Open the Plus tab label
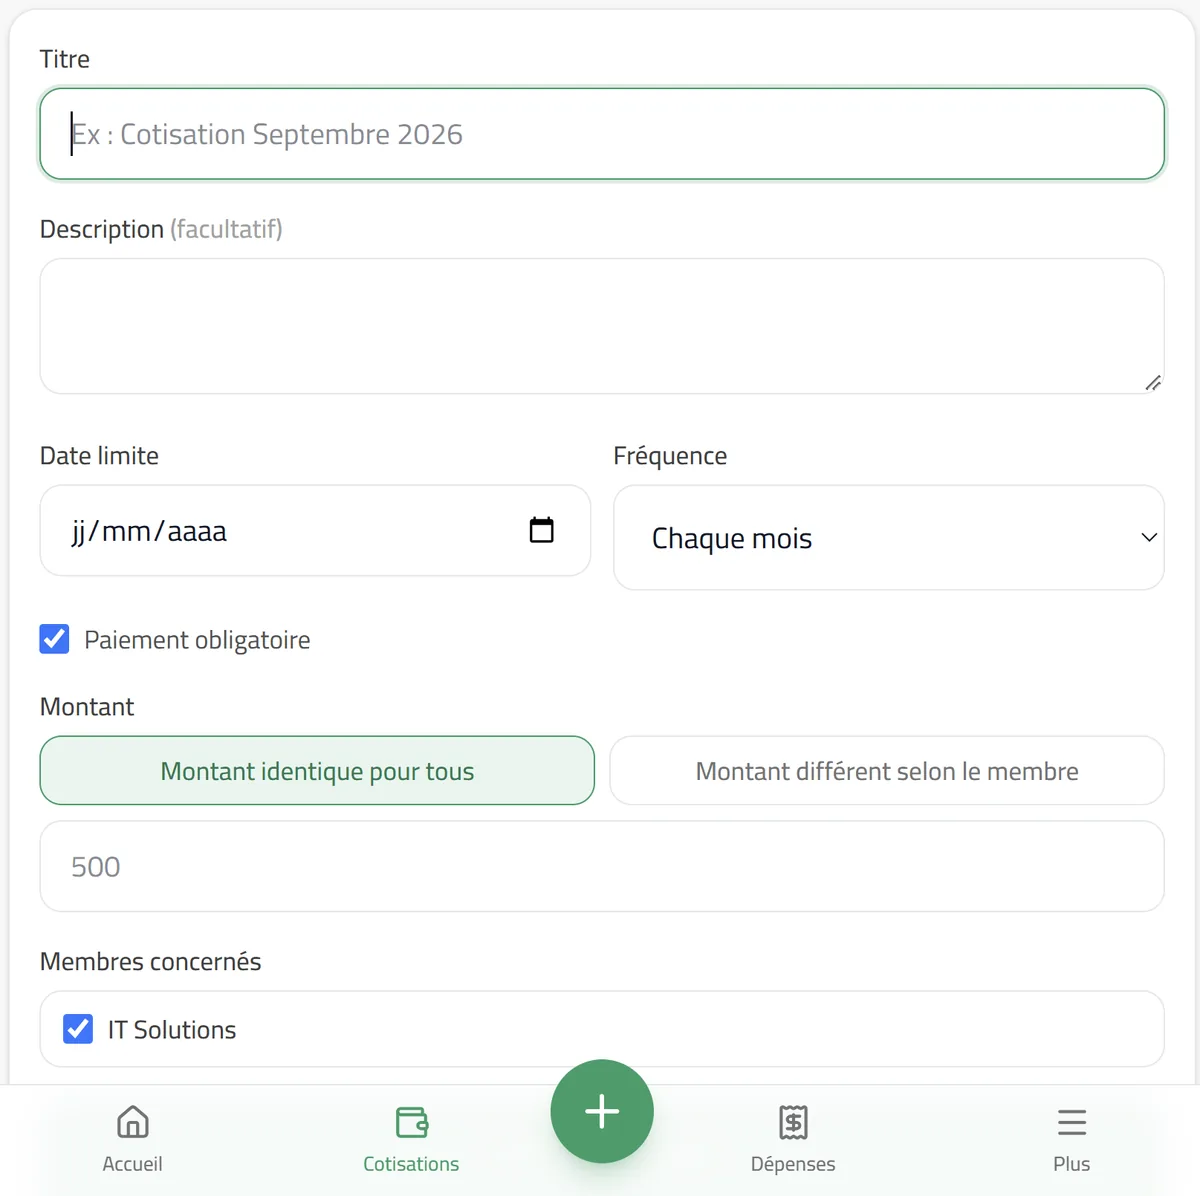1200x1196 pixels. pos(1071,1164)
